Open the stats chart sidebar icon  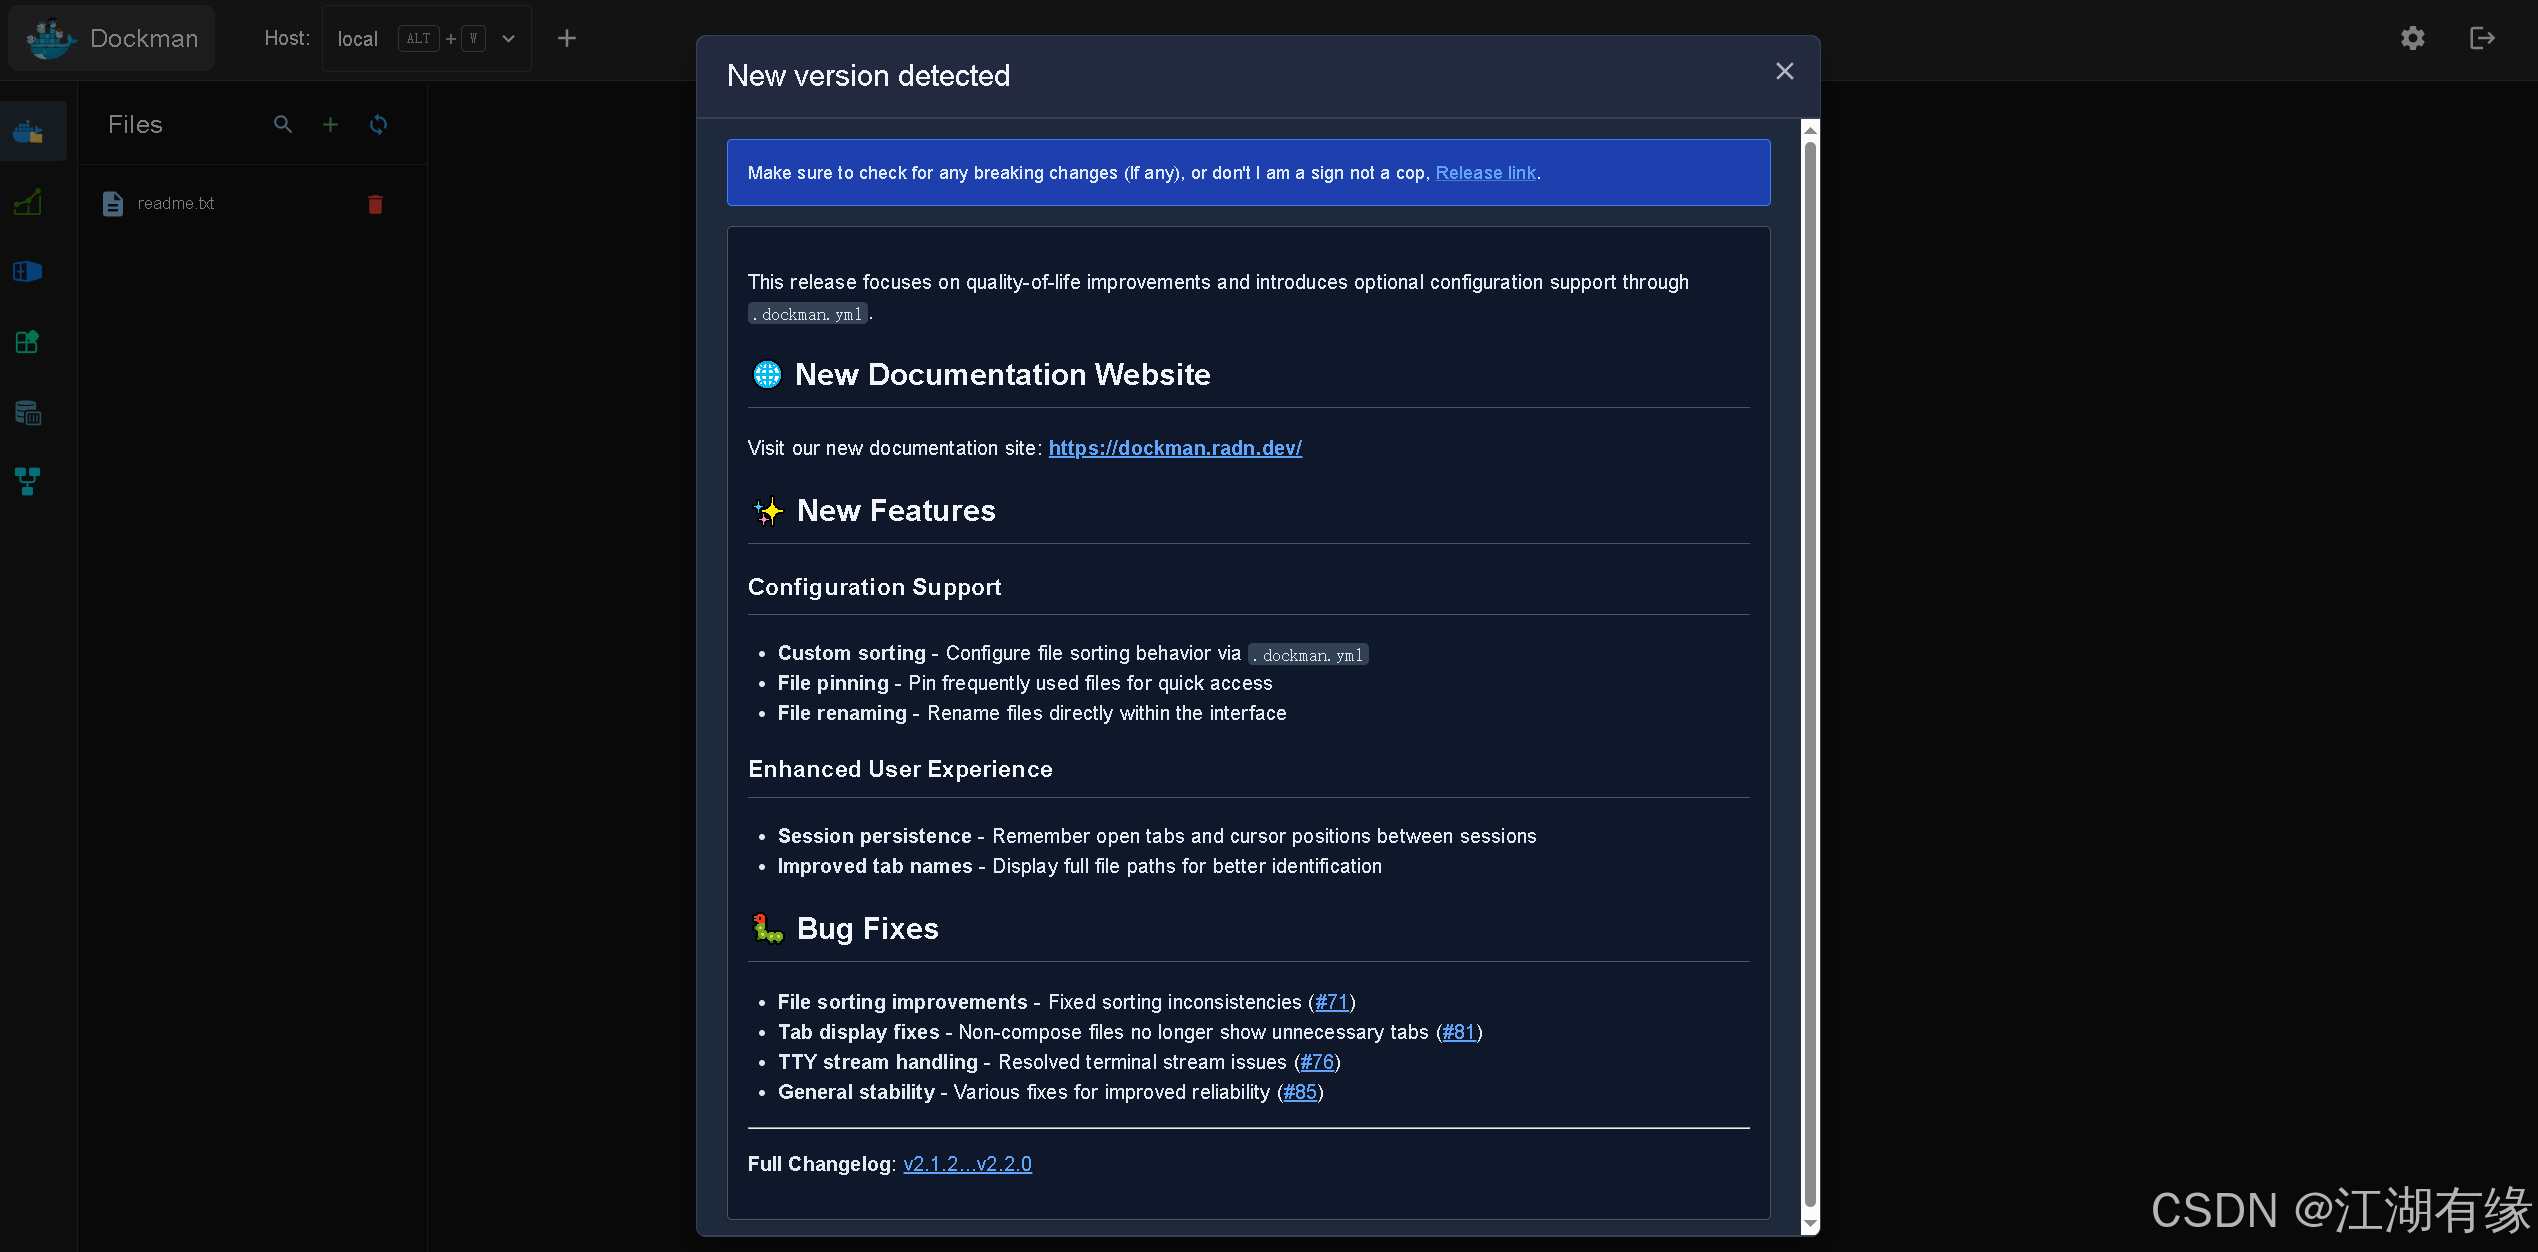[28, 202]
